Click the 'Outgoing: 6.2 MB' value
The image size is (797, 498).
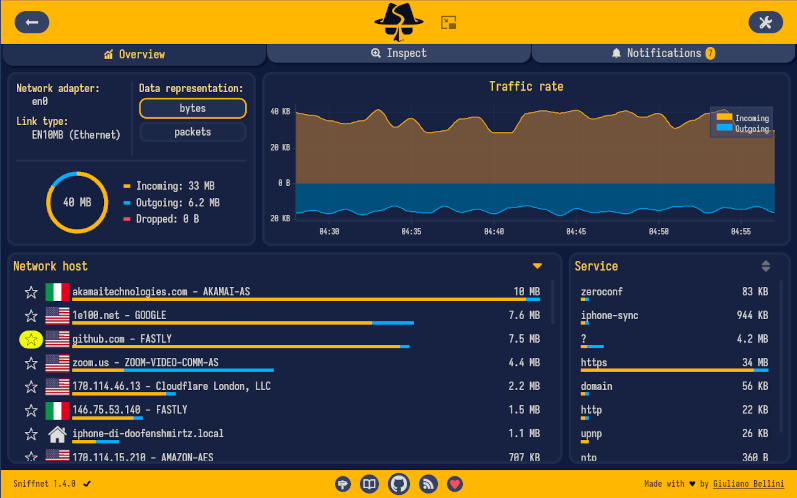(177, 203)
